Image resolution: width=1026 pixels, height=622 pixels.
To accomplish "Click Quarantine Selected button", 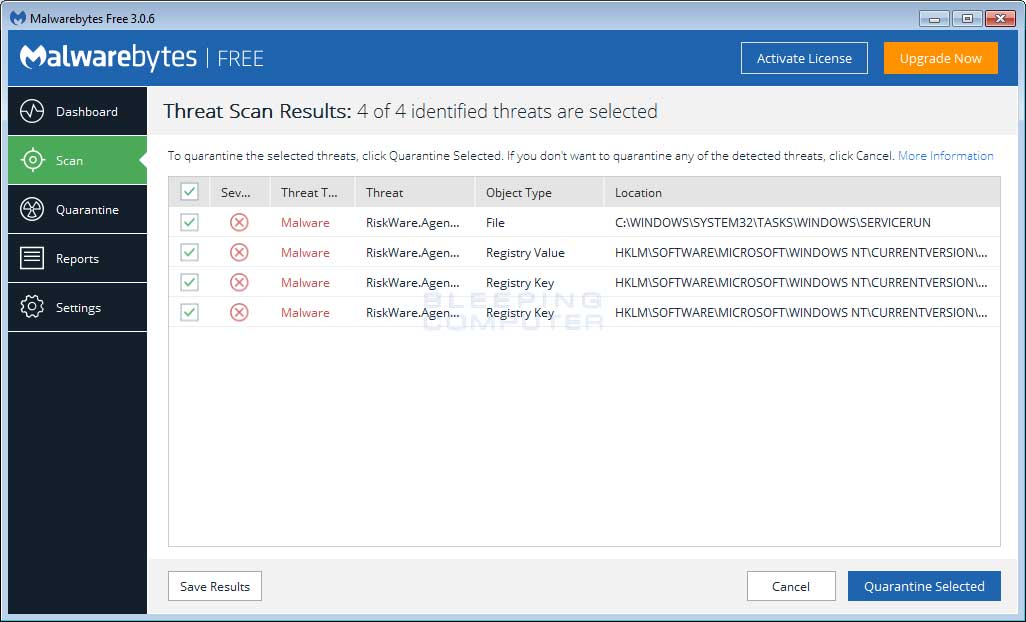I will point(924,587).
